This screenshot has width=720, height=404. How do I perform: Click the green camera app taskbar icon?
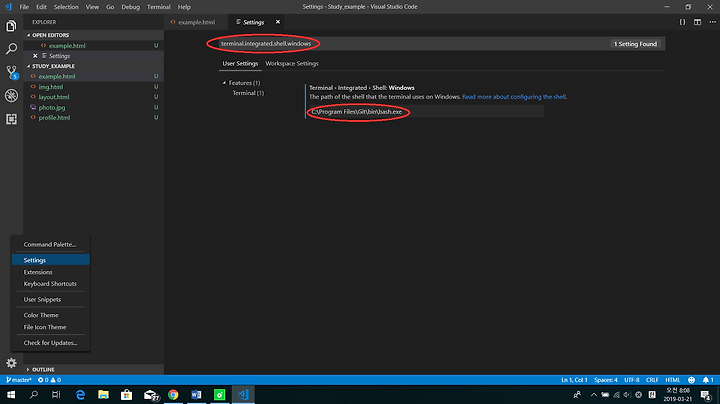pos(219,395)
